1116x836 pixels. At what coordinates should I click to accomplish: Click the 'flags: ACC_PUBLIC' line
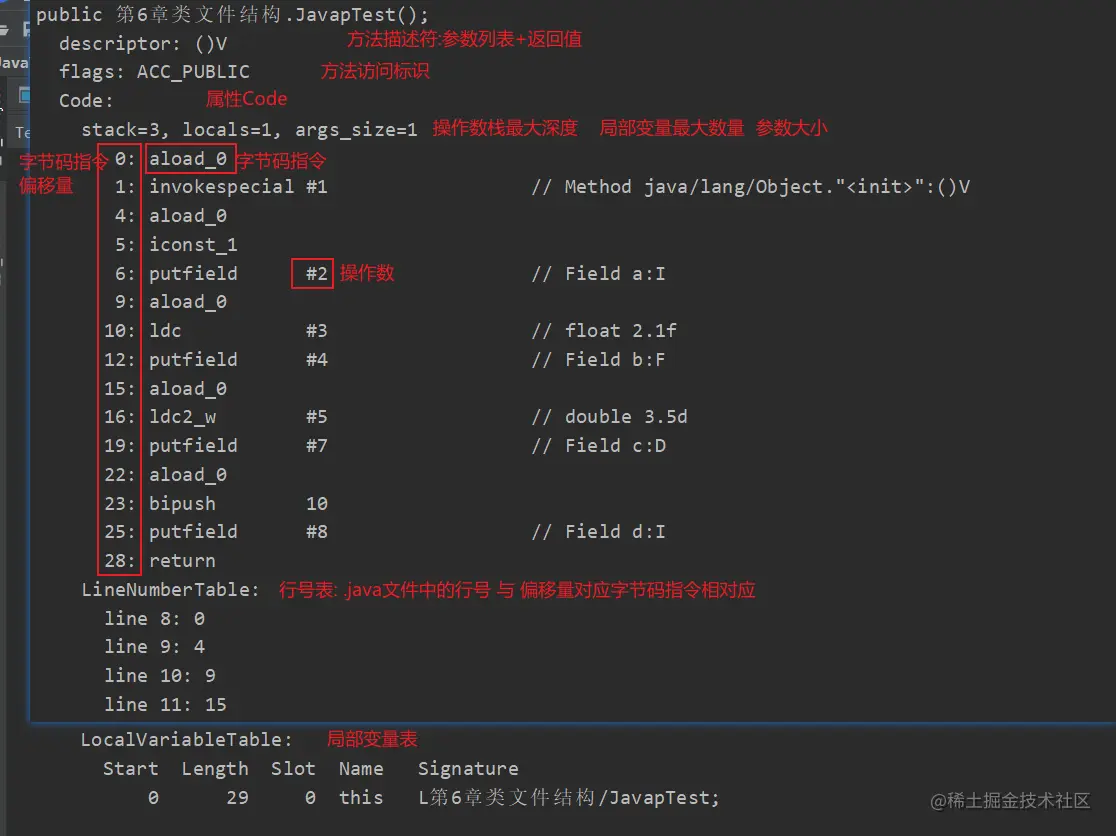[x=154, y=72]
